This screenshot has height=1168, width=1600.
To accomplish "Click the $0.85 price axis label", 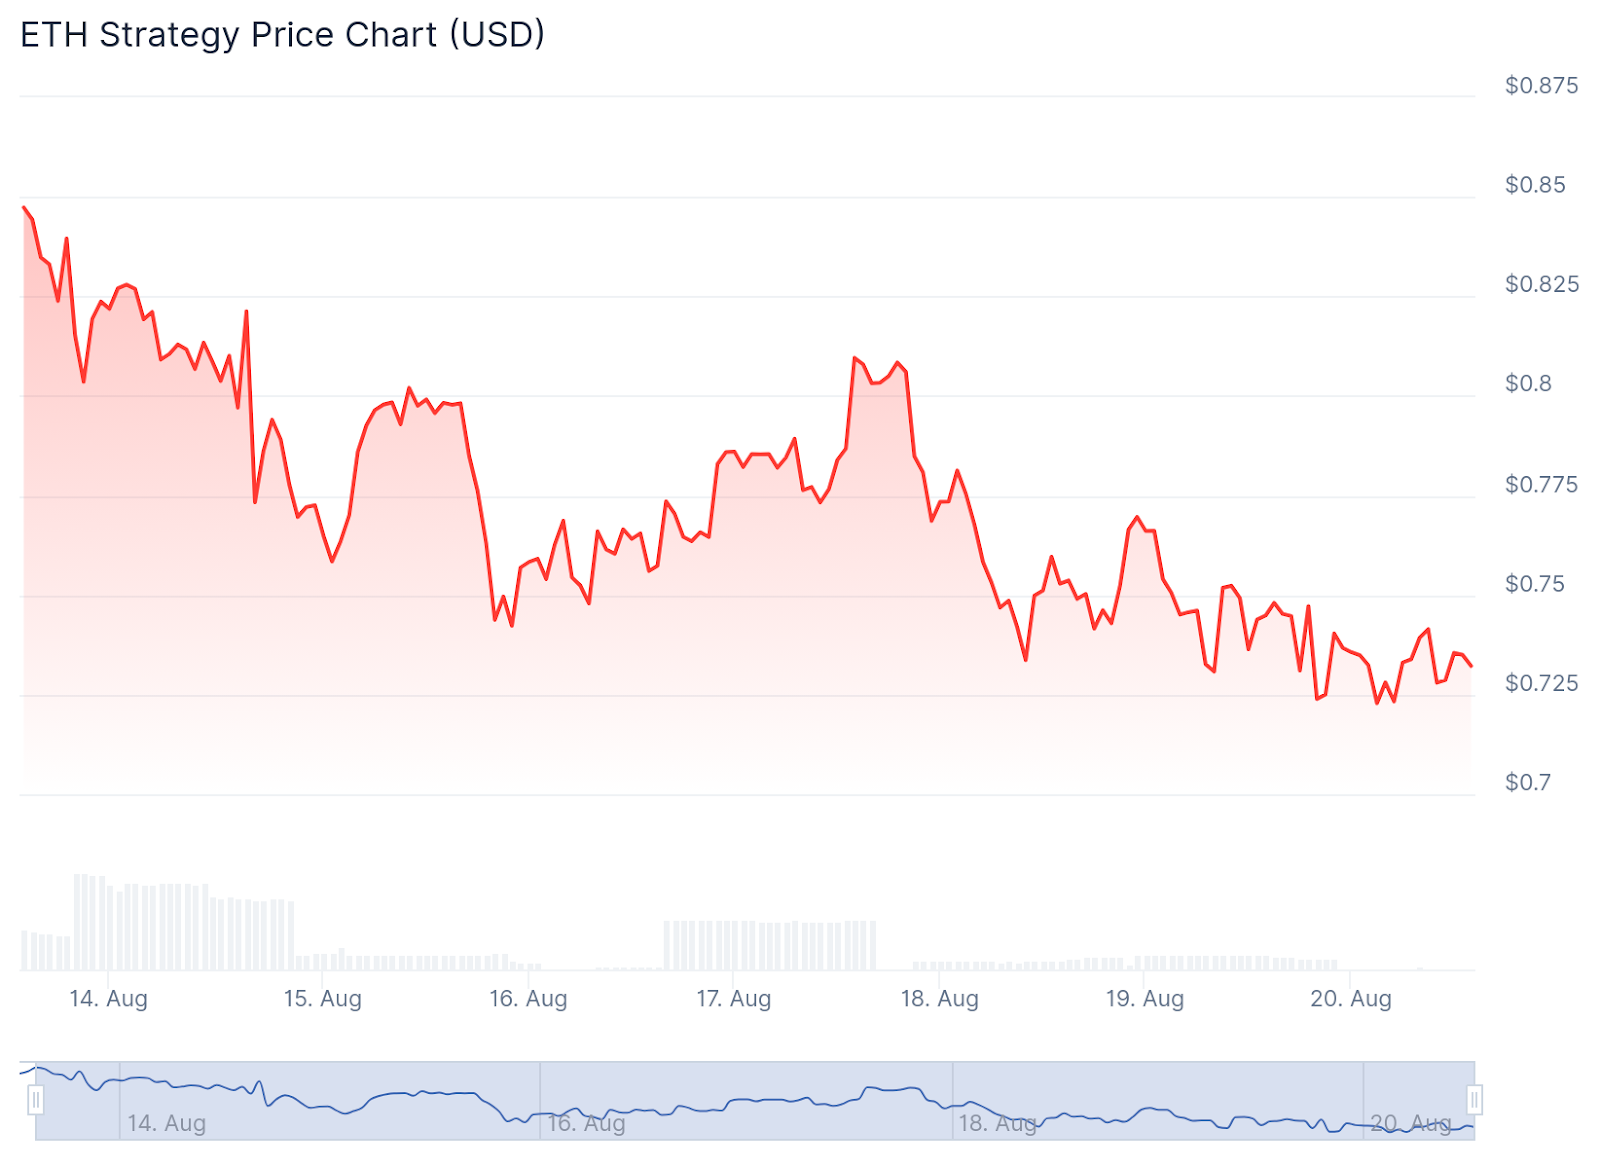I will tap(1535, 185).
